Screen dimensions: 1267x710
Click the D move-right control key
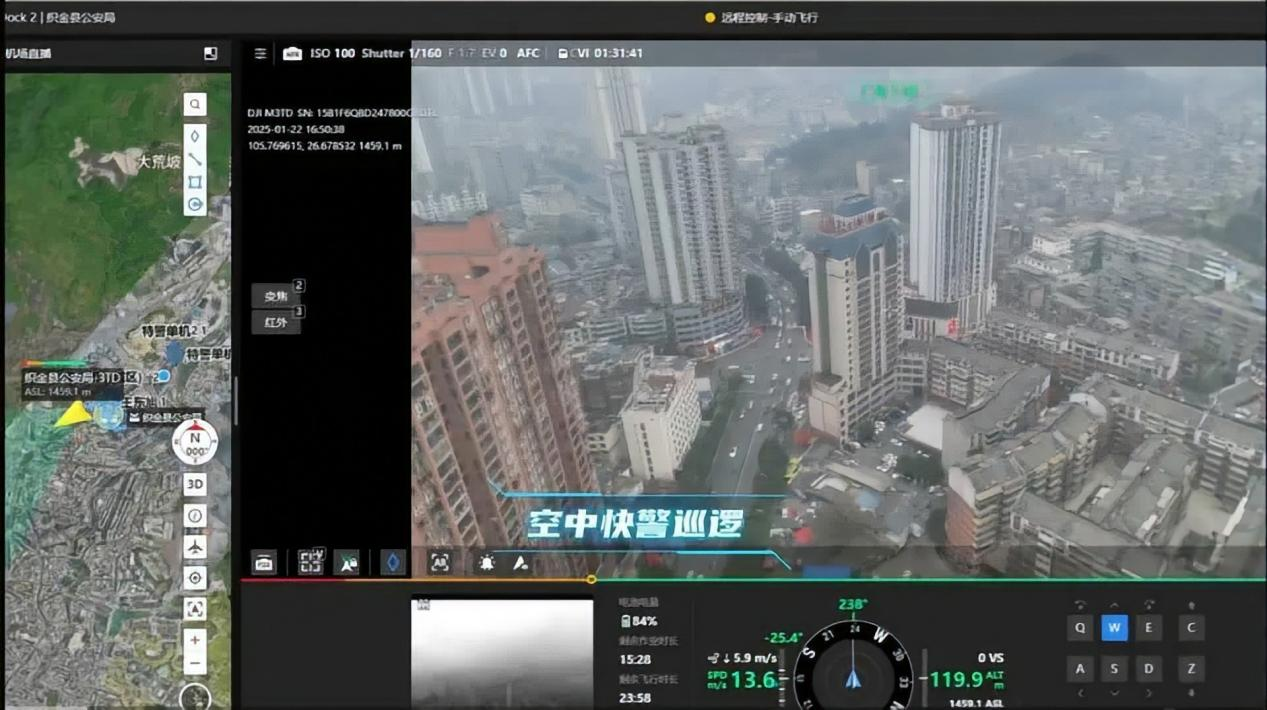tap(1149, 668)
